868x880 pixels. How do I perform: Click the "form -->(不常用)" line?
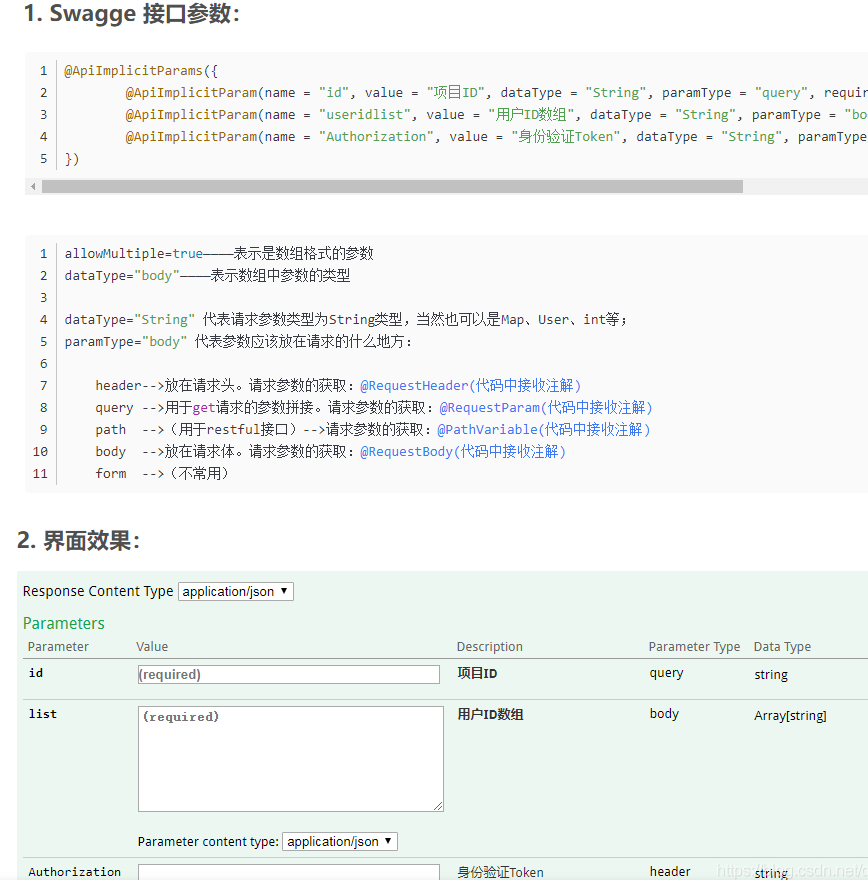pyautogui.click(x=162, y=473)
